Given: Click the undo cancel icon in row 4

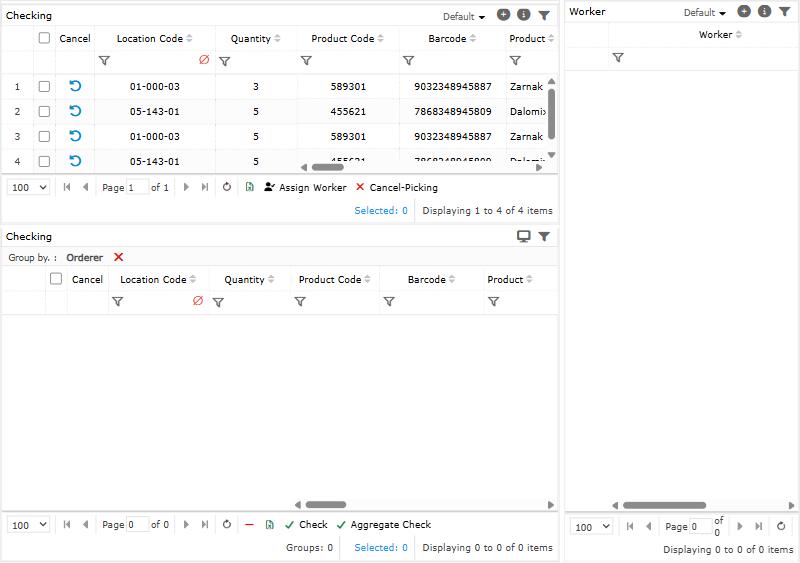Looking at the screenshot, I should (75, 161).
